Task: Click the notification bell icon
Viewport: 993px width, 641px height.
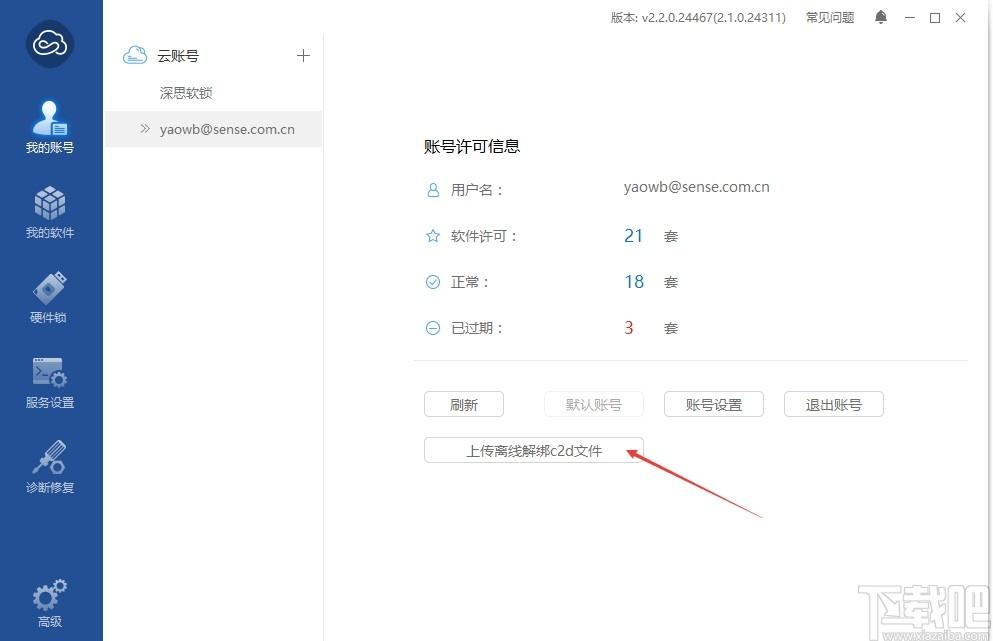Action: [881, 17]
